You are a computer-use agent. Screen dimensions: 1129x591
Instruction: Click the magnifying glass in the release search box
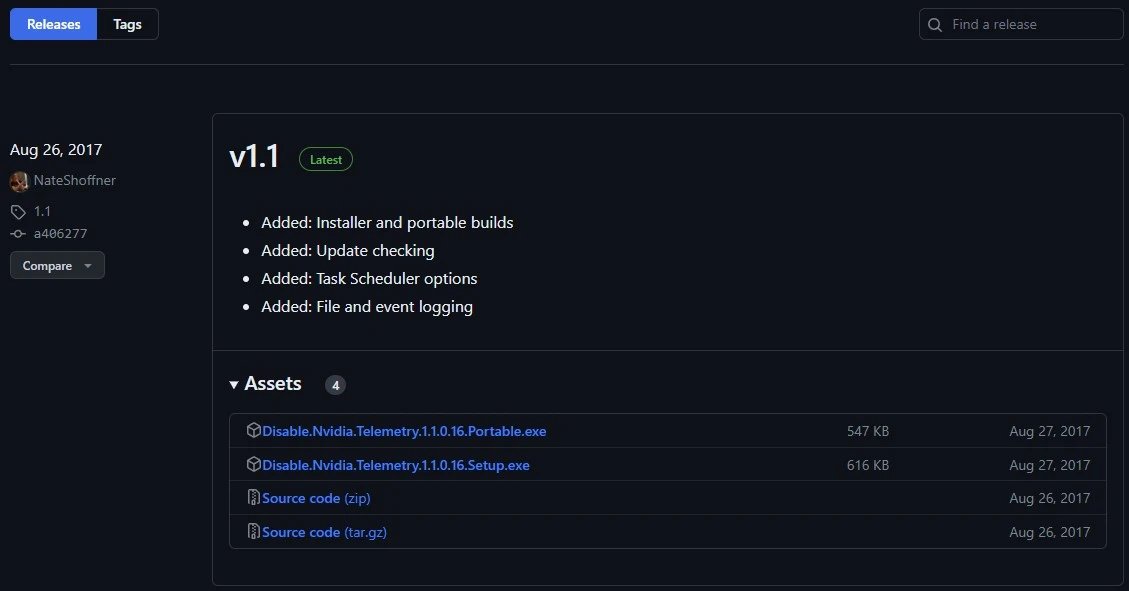(934, 24)
